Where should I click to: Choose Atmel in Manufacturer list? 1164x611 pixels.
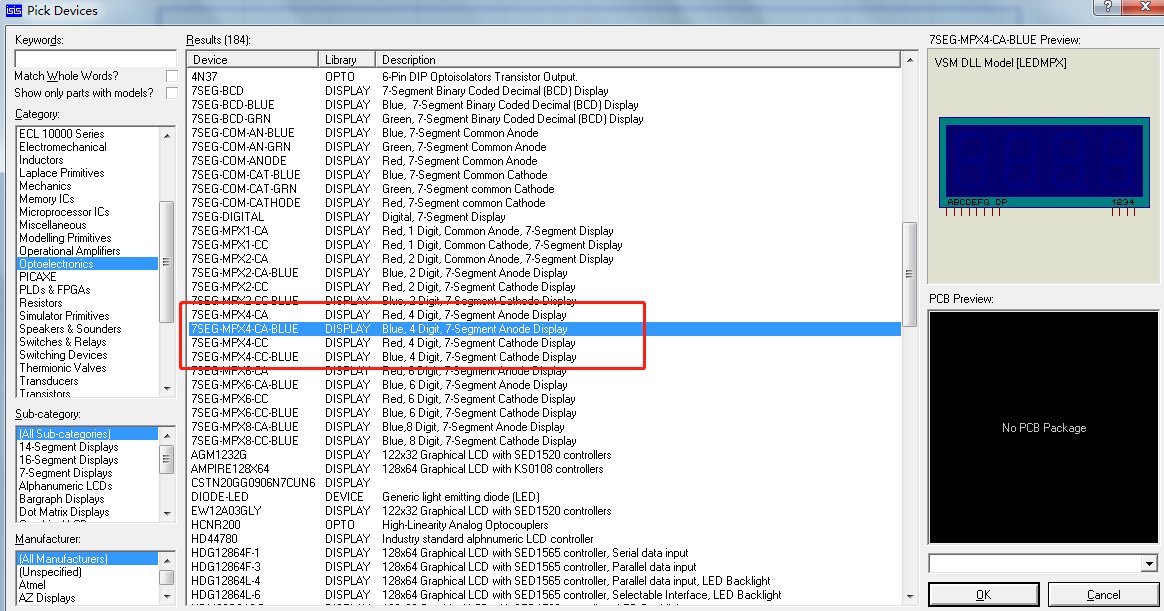[x=33, y=585]
